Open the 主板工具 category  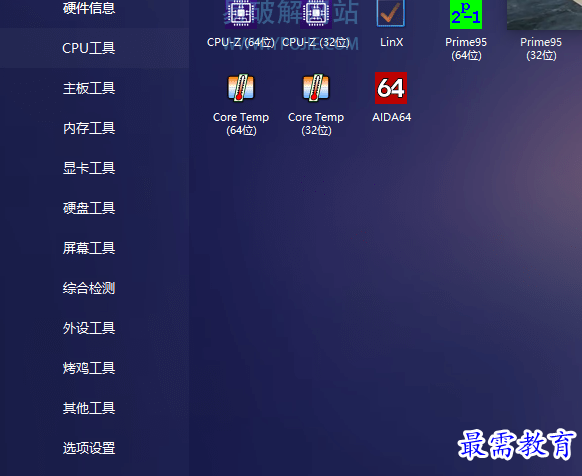[x=89, y=88]
